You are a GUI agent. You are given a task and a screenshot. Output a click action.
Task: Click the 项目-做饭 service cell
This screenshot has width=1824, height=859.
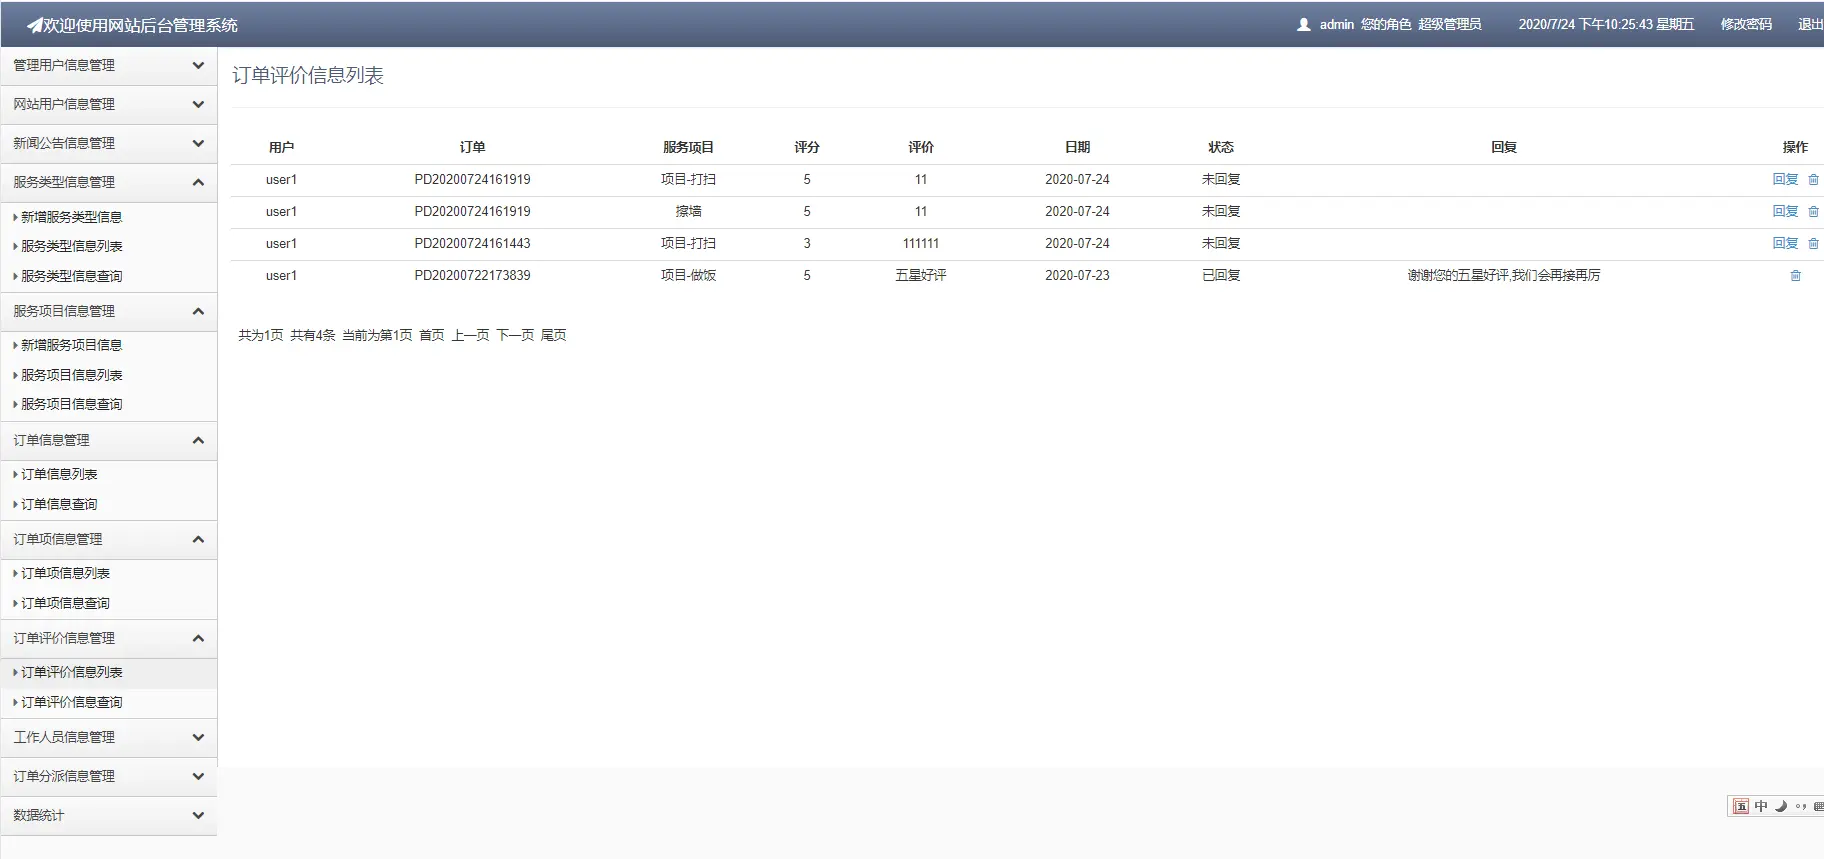(688, 276)
